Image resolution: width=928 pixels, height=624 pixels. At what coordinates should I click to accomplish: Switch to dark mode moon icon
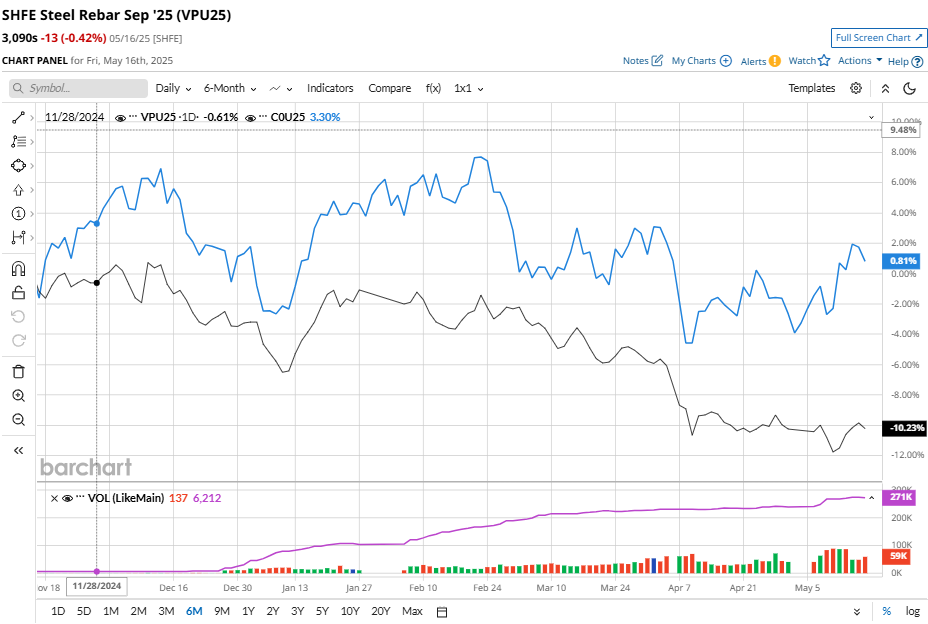(909, 88)
